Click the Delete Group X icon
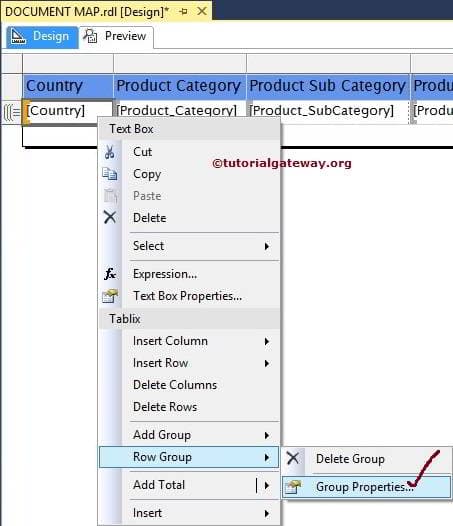Image resolution: width=453 pixels, height=526 pixels. click(x=293, y=458)
